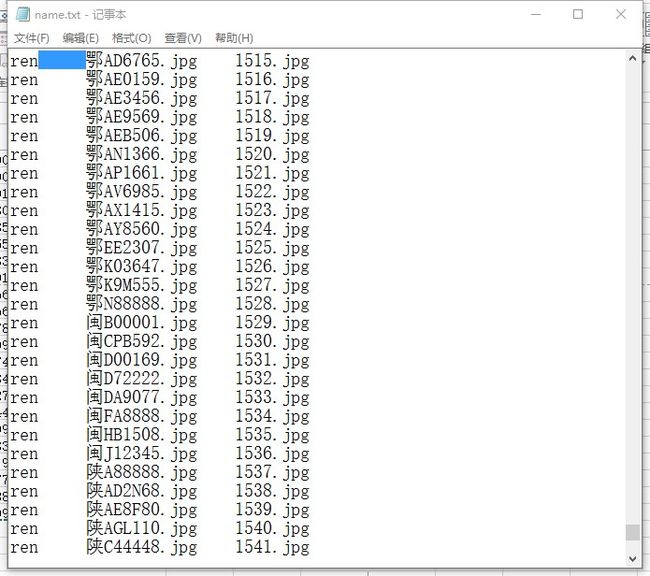Click on text 鄂AN1366.jpg
650x576 pixels.
[x=142, y=154]
